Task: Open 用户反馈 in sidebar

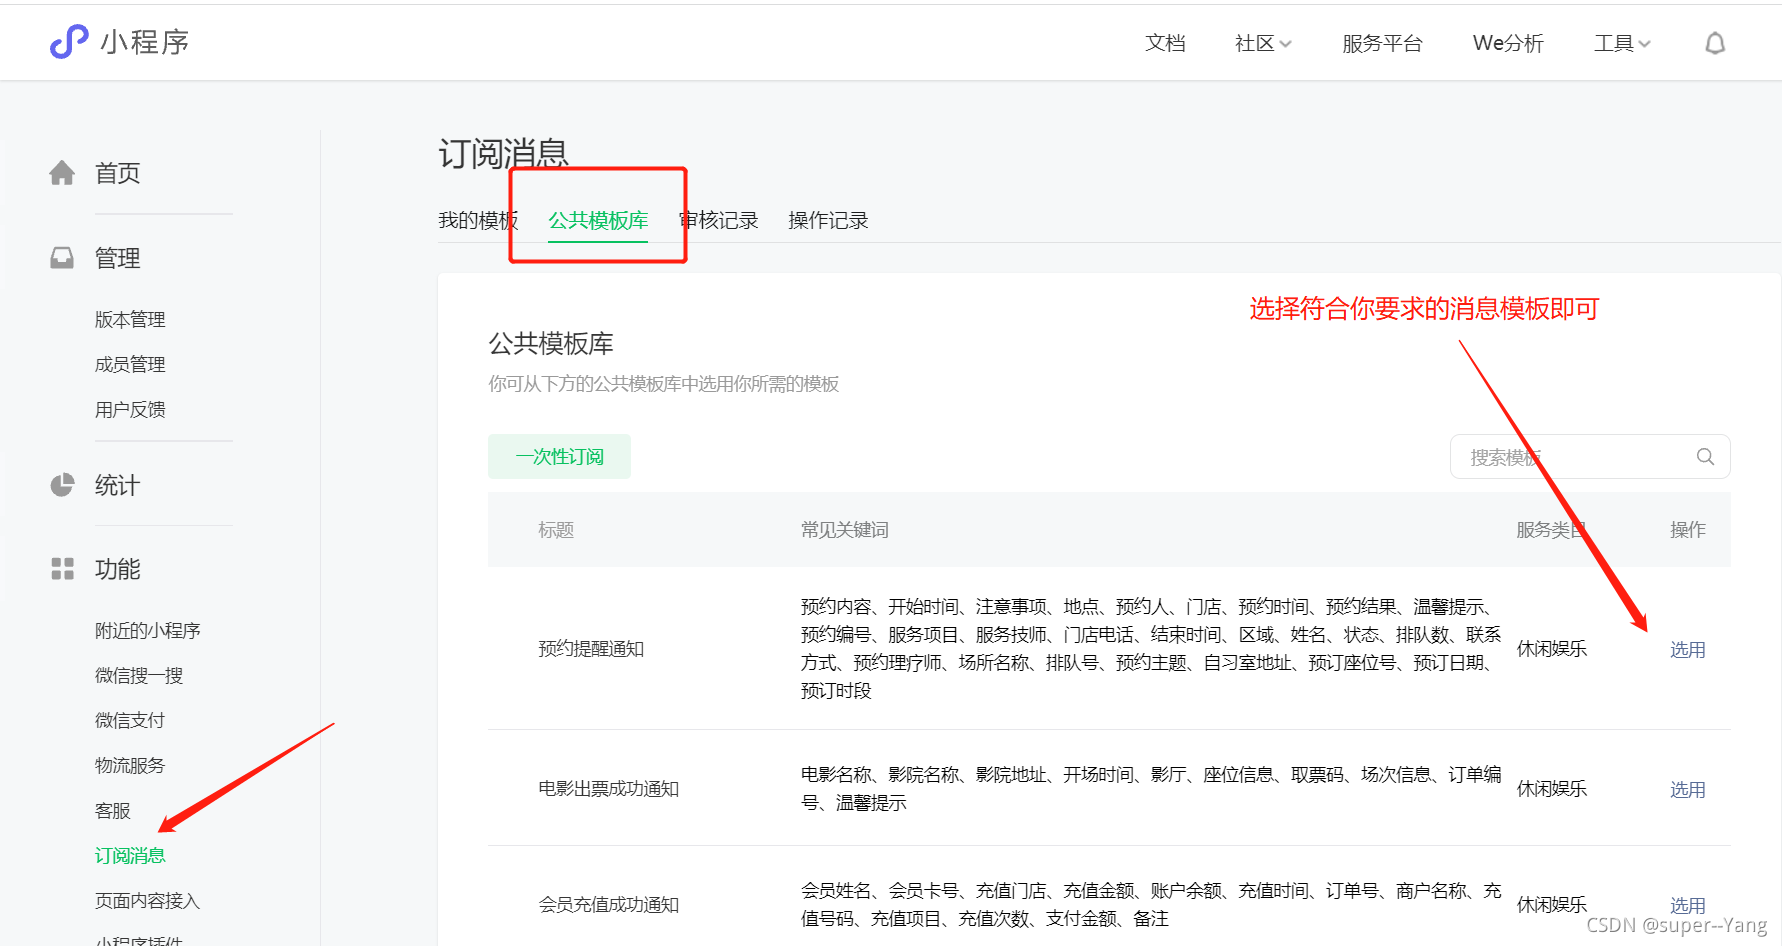Action: click(x=129, y=408)
